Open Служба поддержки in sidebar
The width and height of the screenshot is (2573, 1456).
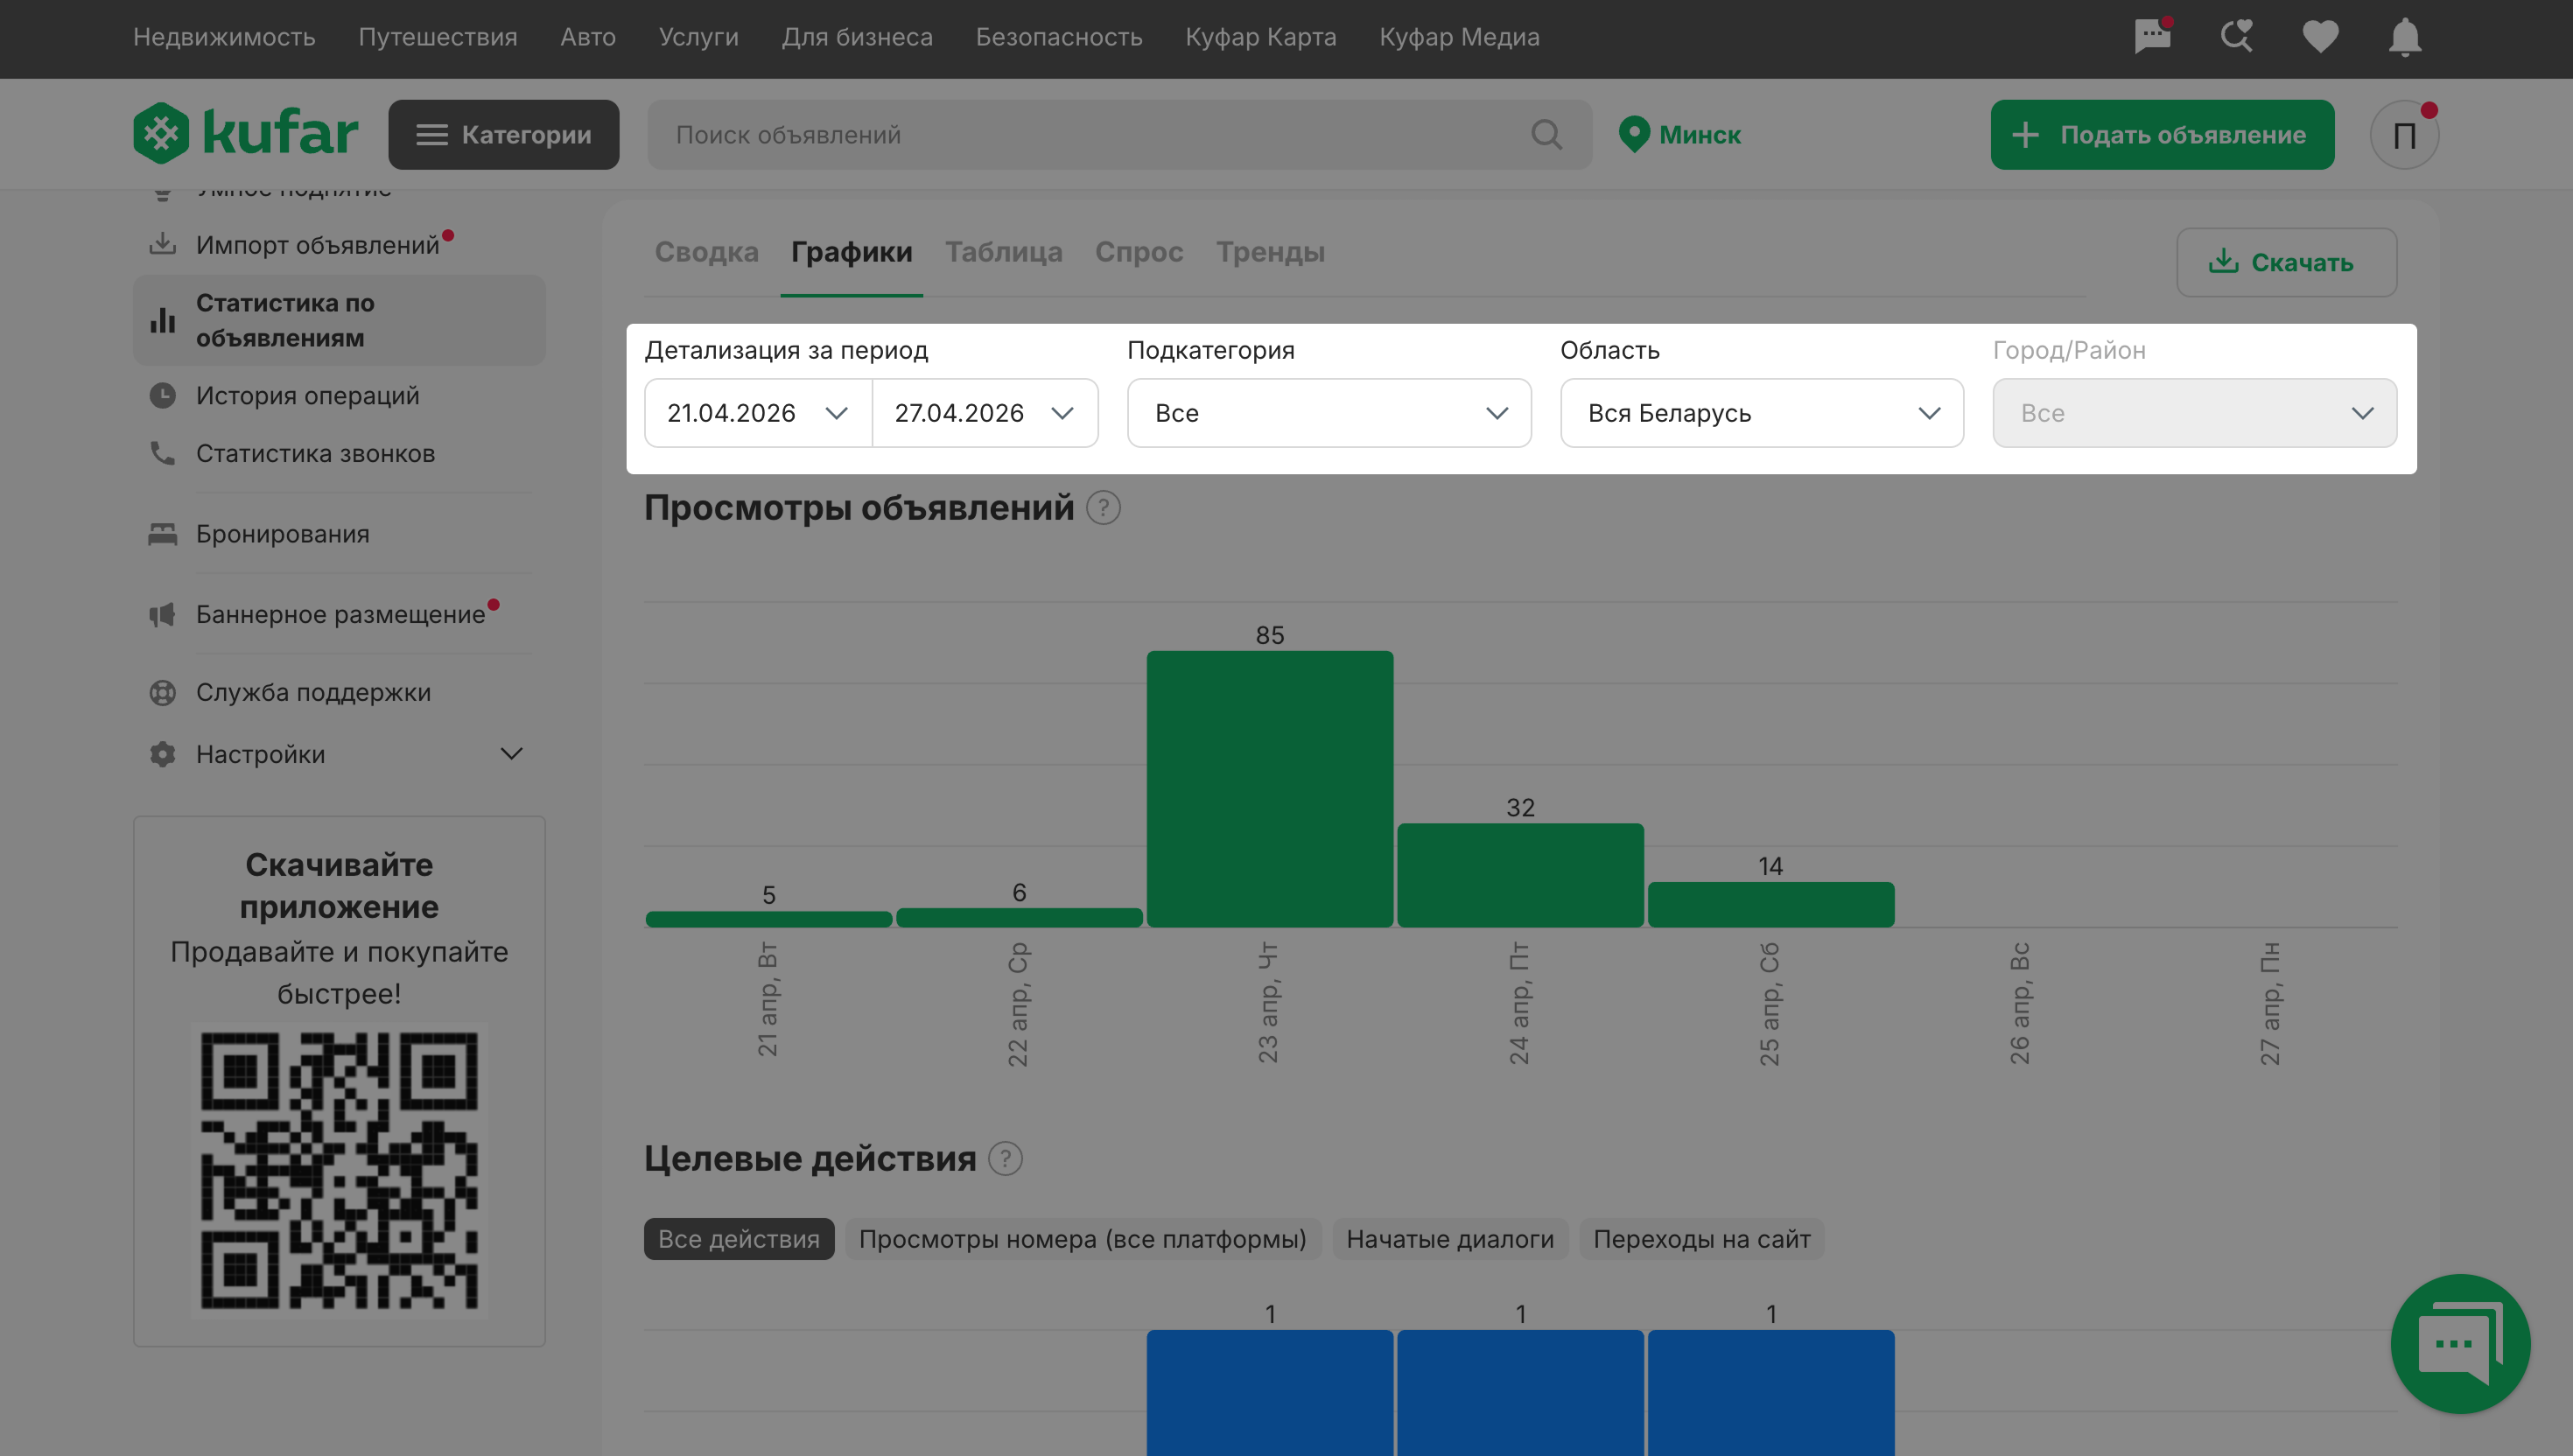tap(314, 692)
